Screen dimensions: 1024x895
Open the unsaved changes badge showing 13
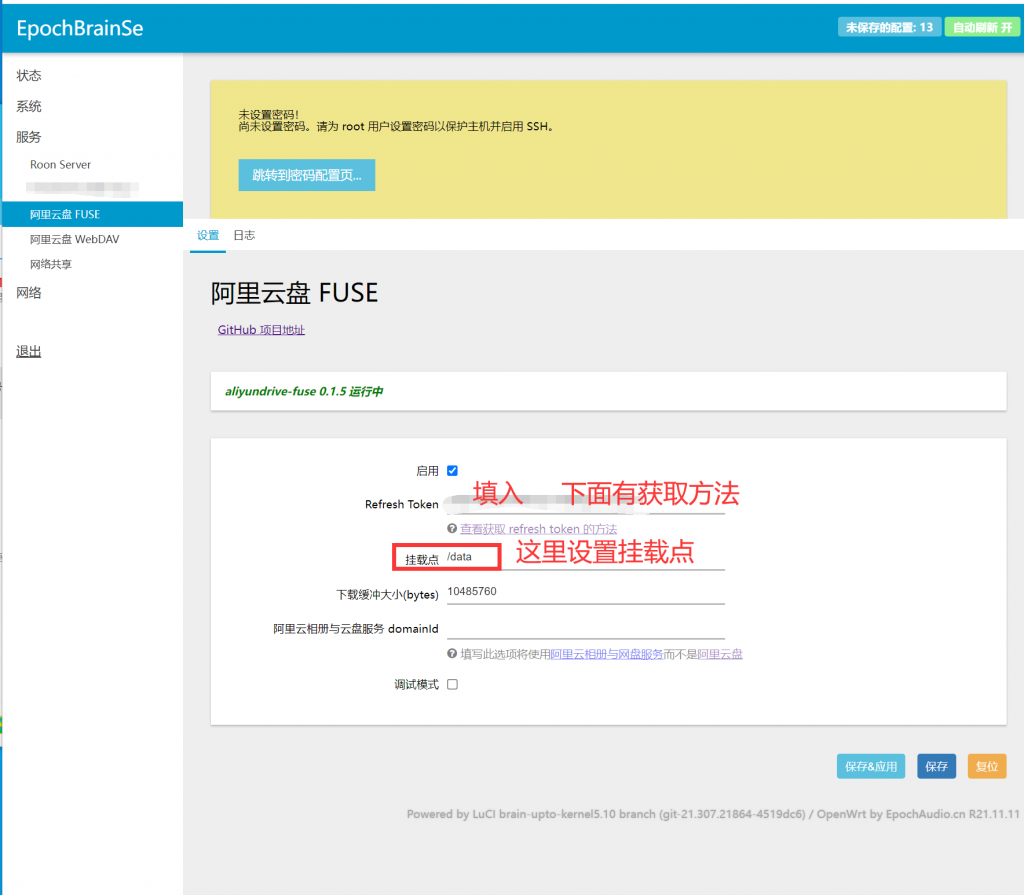(x=889, y=27)
